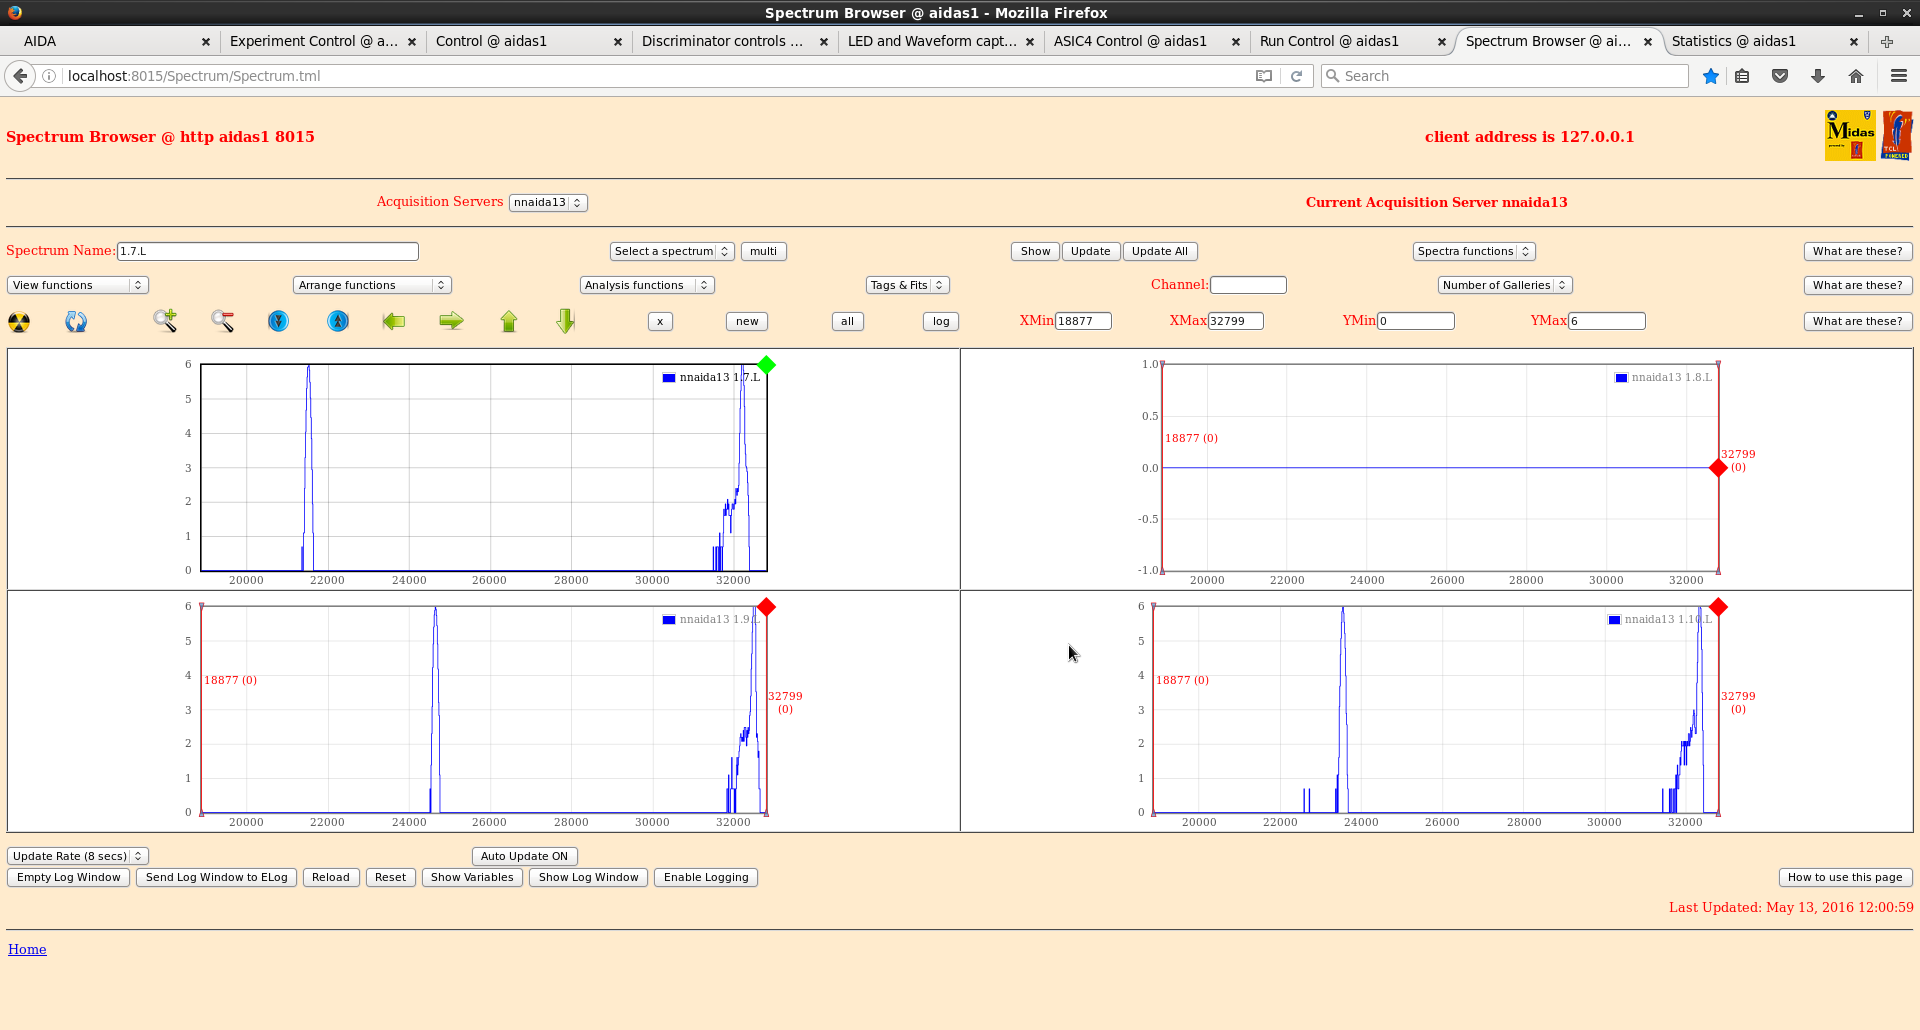Open the Firefox hamburger menu
1920x1030 pixels.
click(1899, 76)
